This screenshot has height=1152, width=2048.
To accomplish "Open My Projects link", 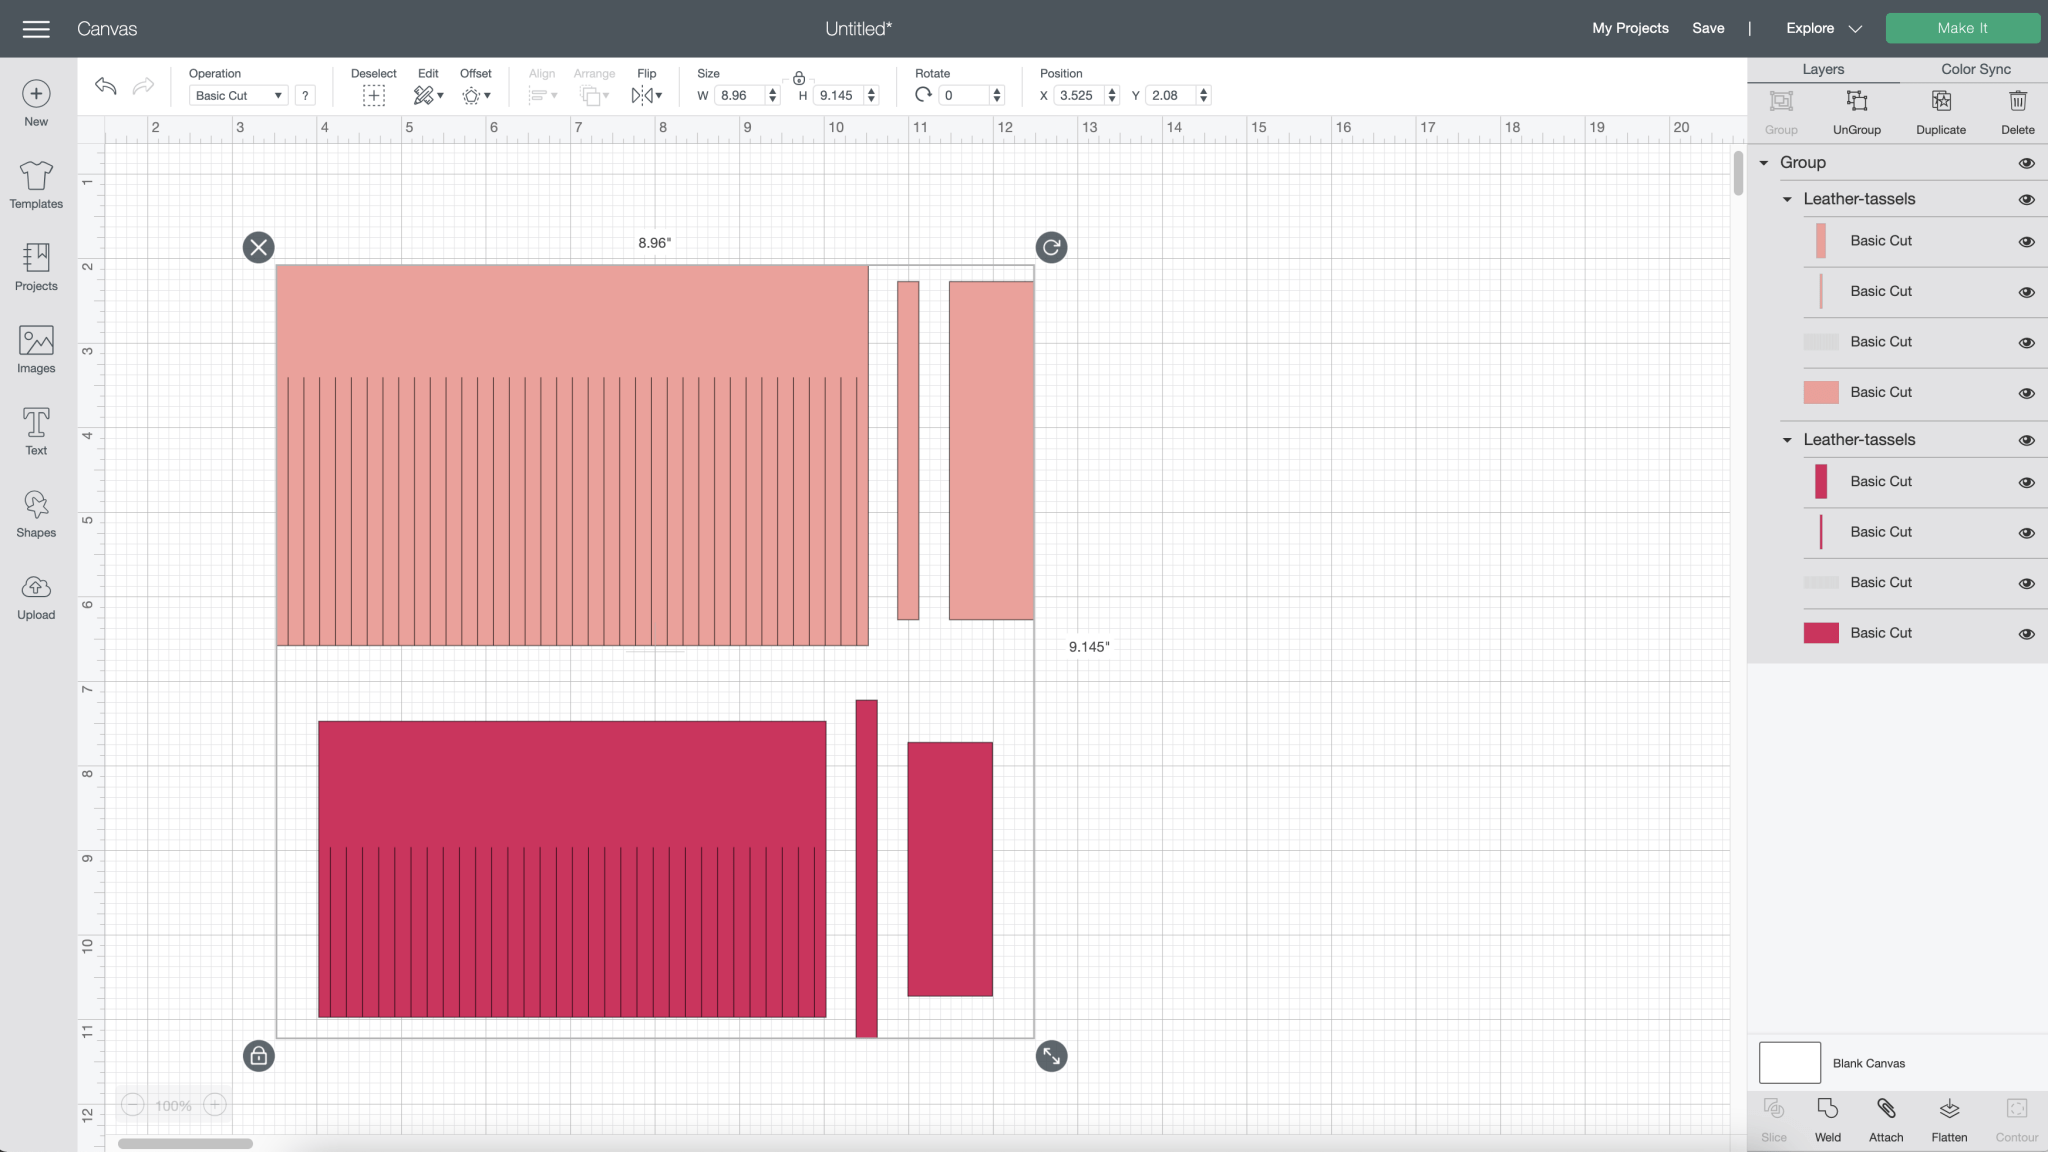I will coord(1630,28).
